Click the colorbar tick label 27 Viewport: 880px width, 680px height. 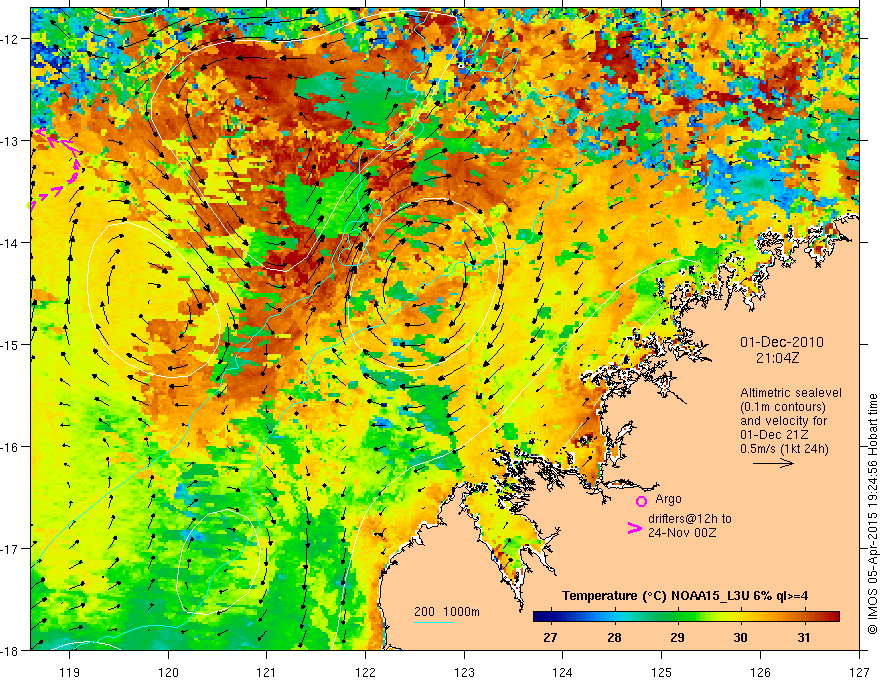coord(551,637)
